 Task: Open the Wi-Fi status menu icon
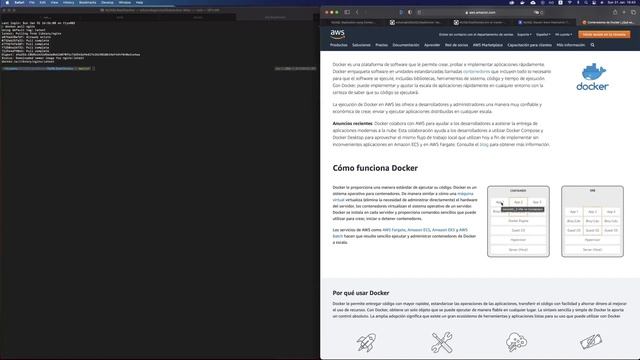coord(570,2)
